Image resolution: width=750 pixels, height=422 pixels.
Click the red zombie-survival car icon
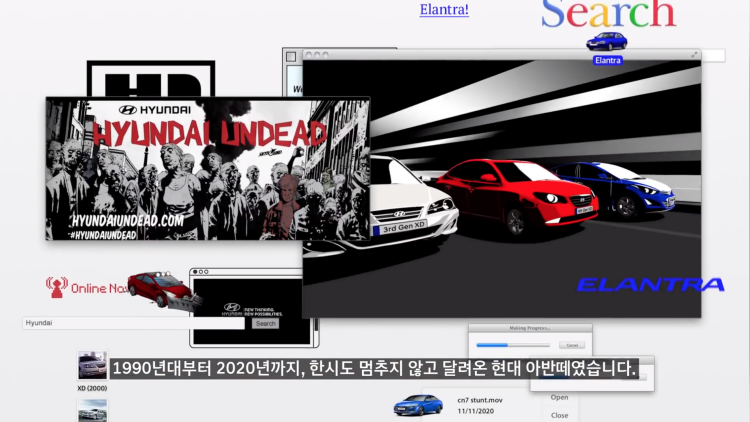pos(164,289)
